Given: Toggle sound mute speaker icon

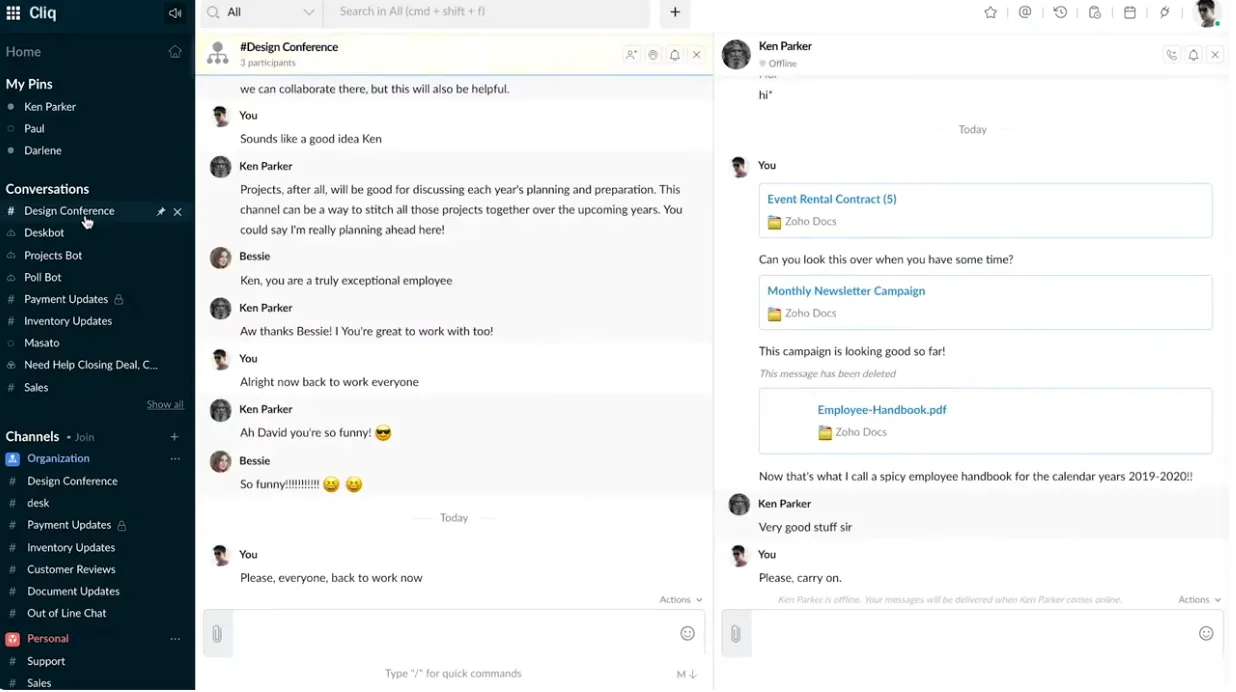Looking at the screenshot, I should tap(175, 13).
